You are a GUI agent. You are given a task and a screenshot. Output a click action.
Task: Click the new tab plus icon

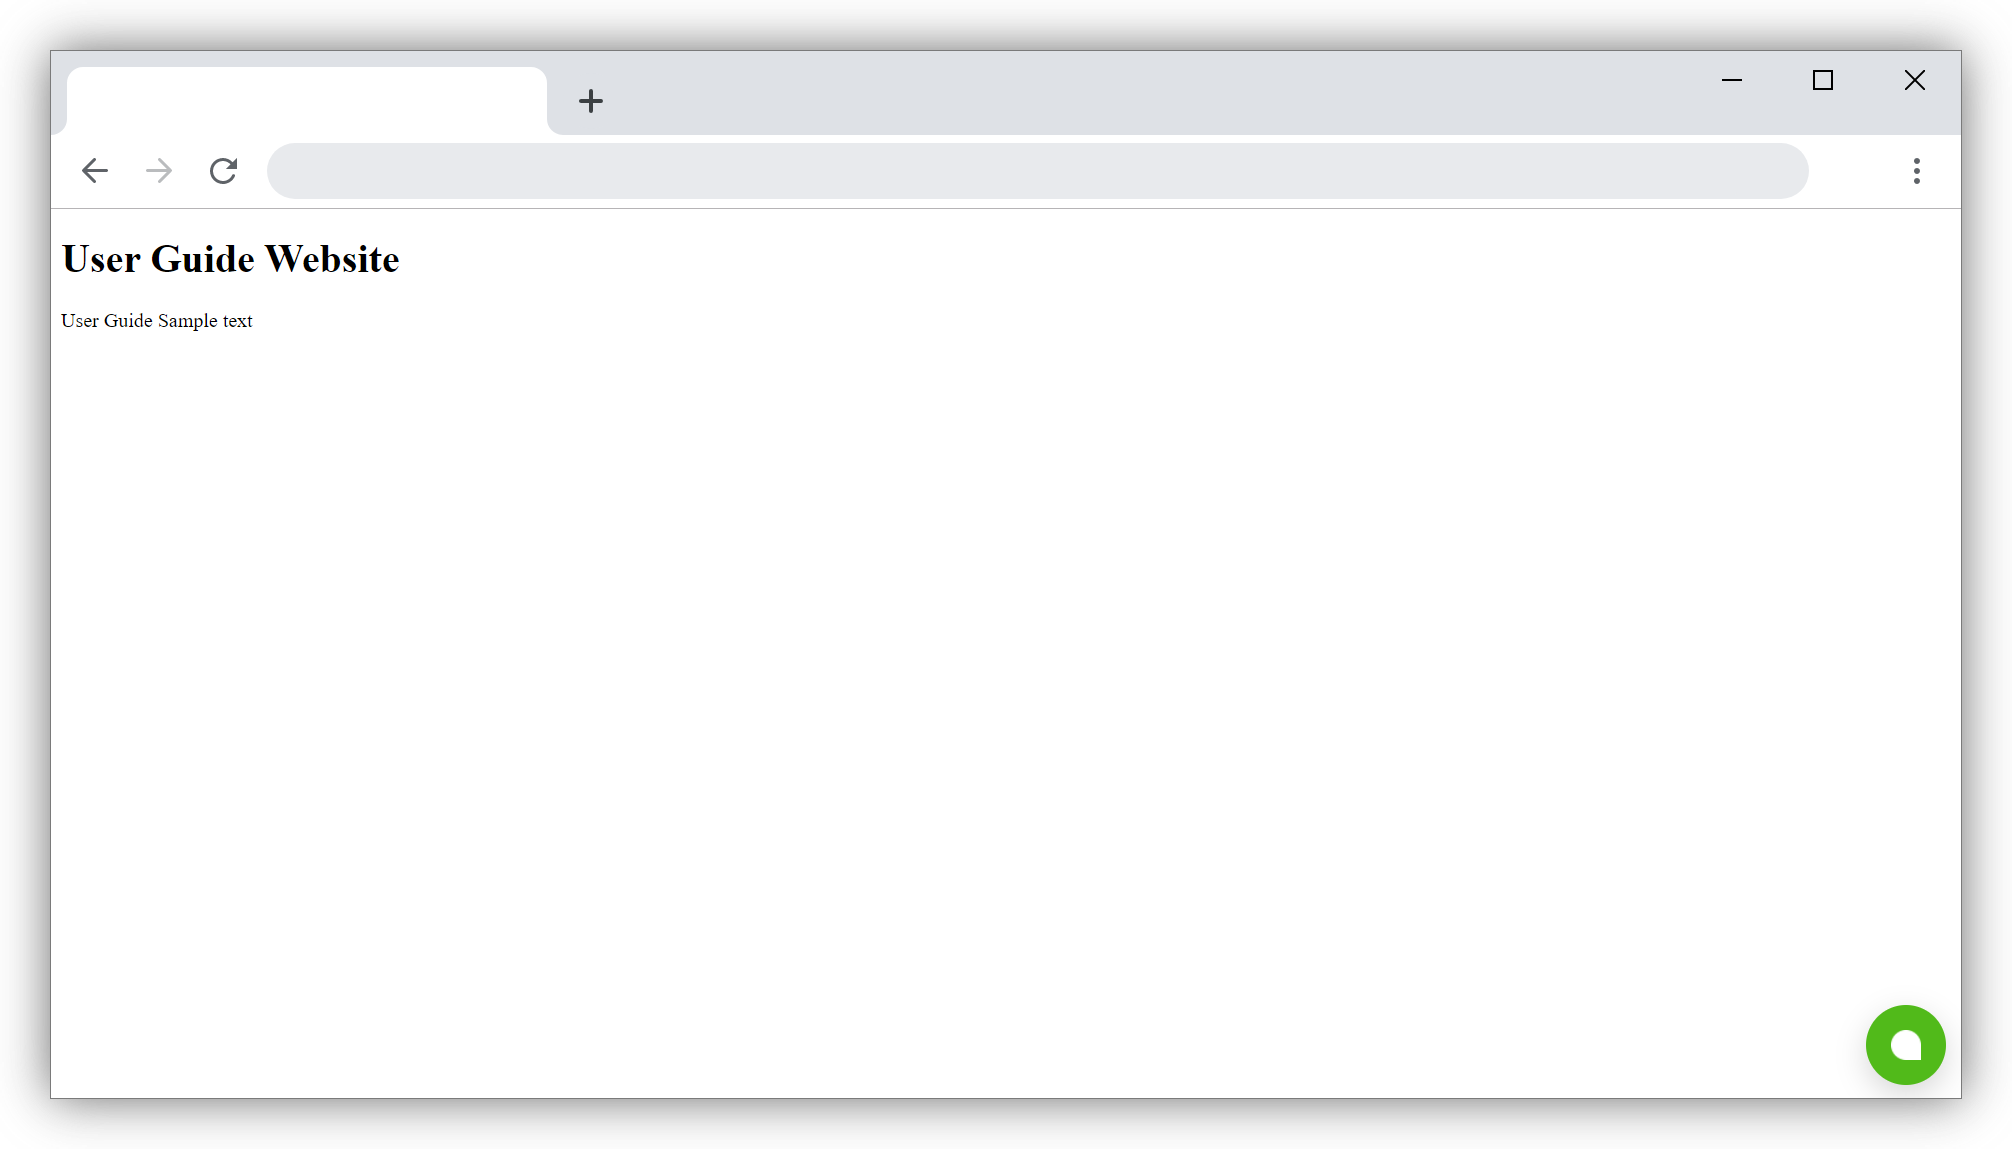pos(590,100)
